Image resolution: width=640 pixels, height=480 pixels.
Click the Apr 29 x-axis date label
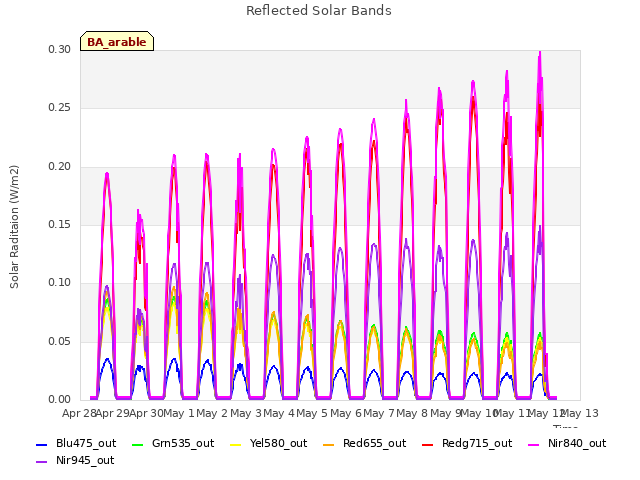112,413
